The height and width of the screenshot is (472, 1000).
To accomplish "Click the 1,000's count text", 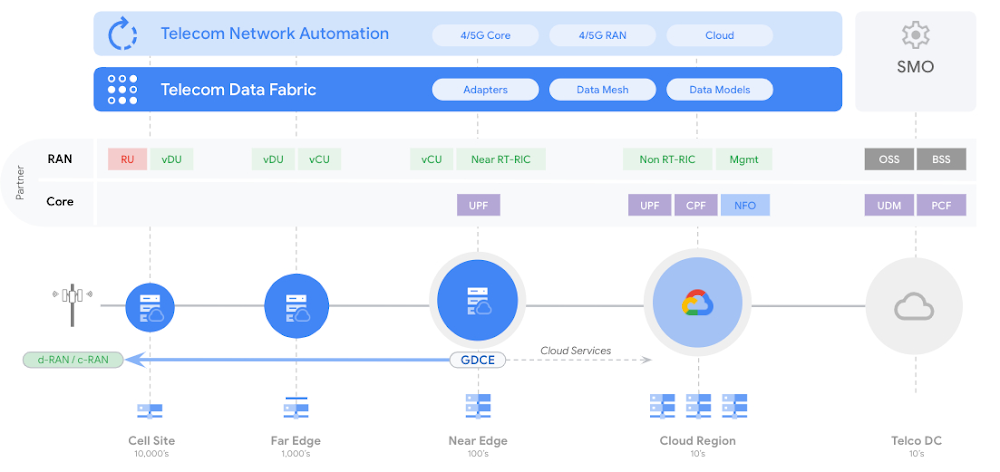I will click(x=296, y=454).
